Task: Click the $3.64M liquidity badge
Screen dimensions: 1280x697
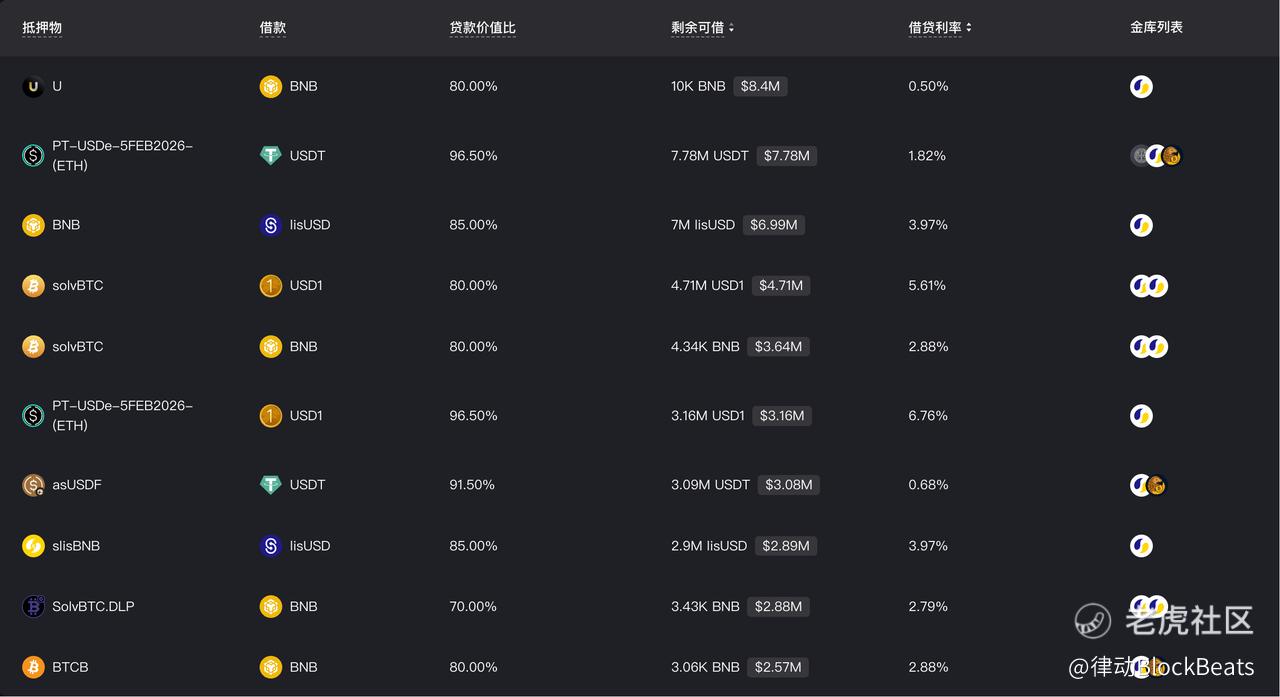Action: (x=778, y=347)
